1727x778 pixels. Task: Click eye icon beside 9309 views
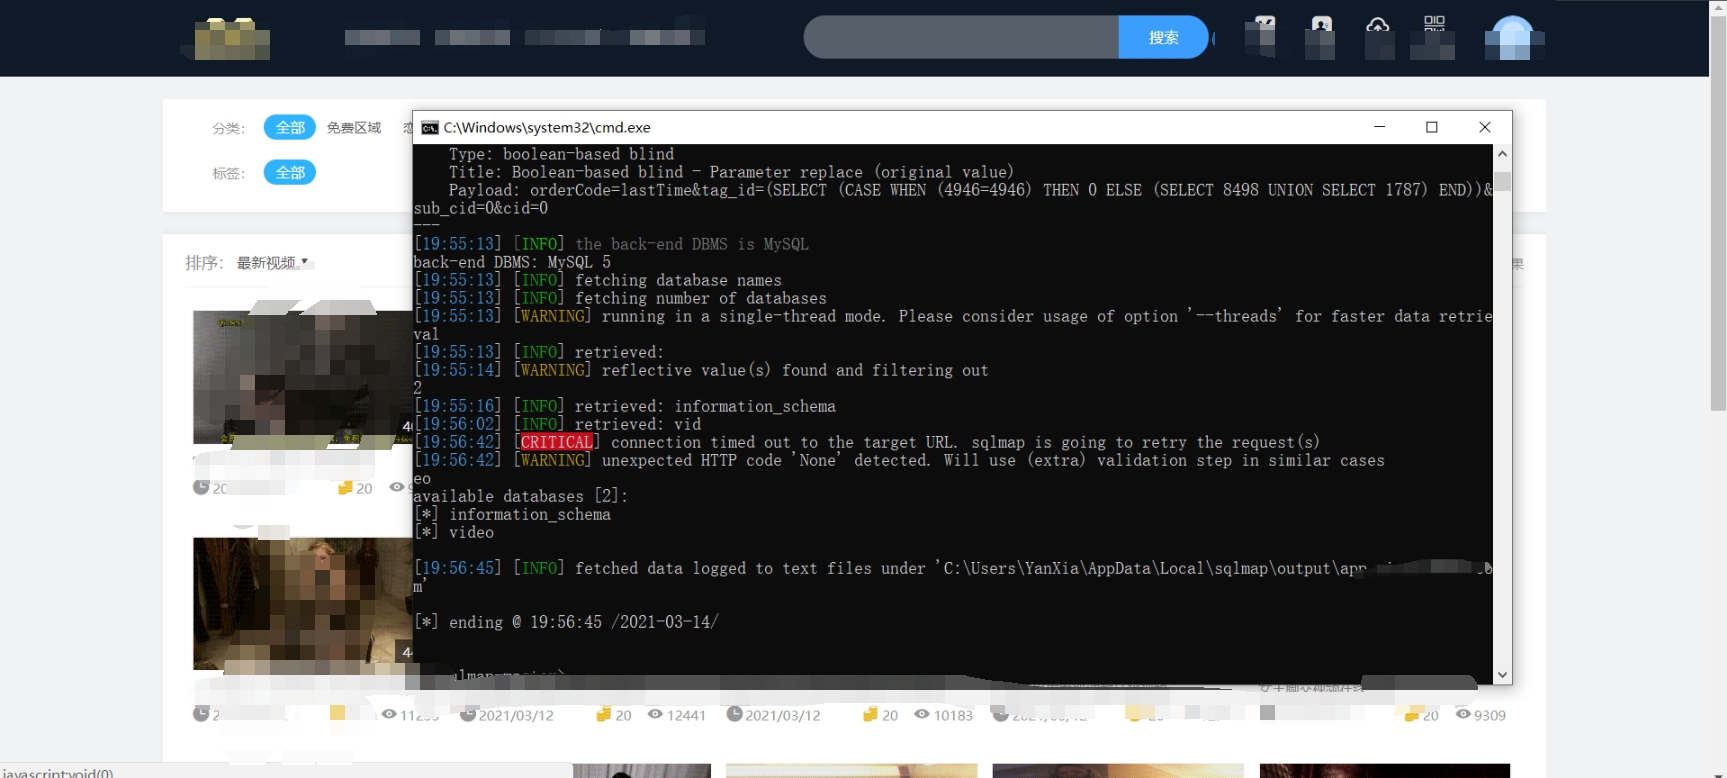pyautogui.click(x=1463, y=715)
